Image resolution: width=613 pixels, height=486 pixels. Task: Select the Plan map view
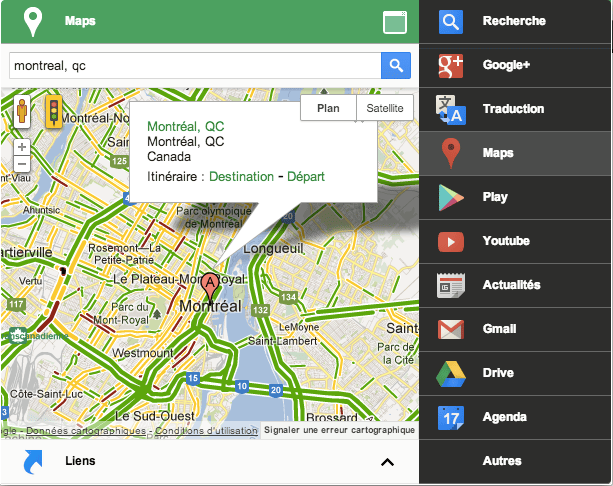click(328, 108)
